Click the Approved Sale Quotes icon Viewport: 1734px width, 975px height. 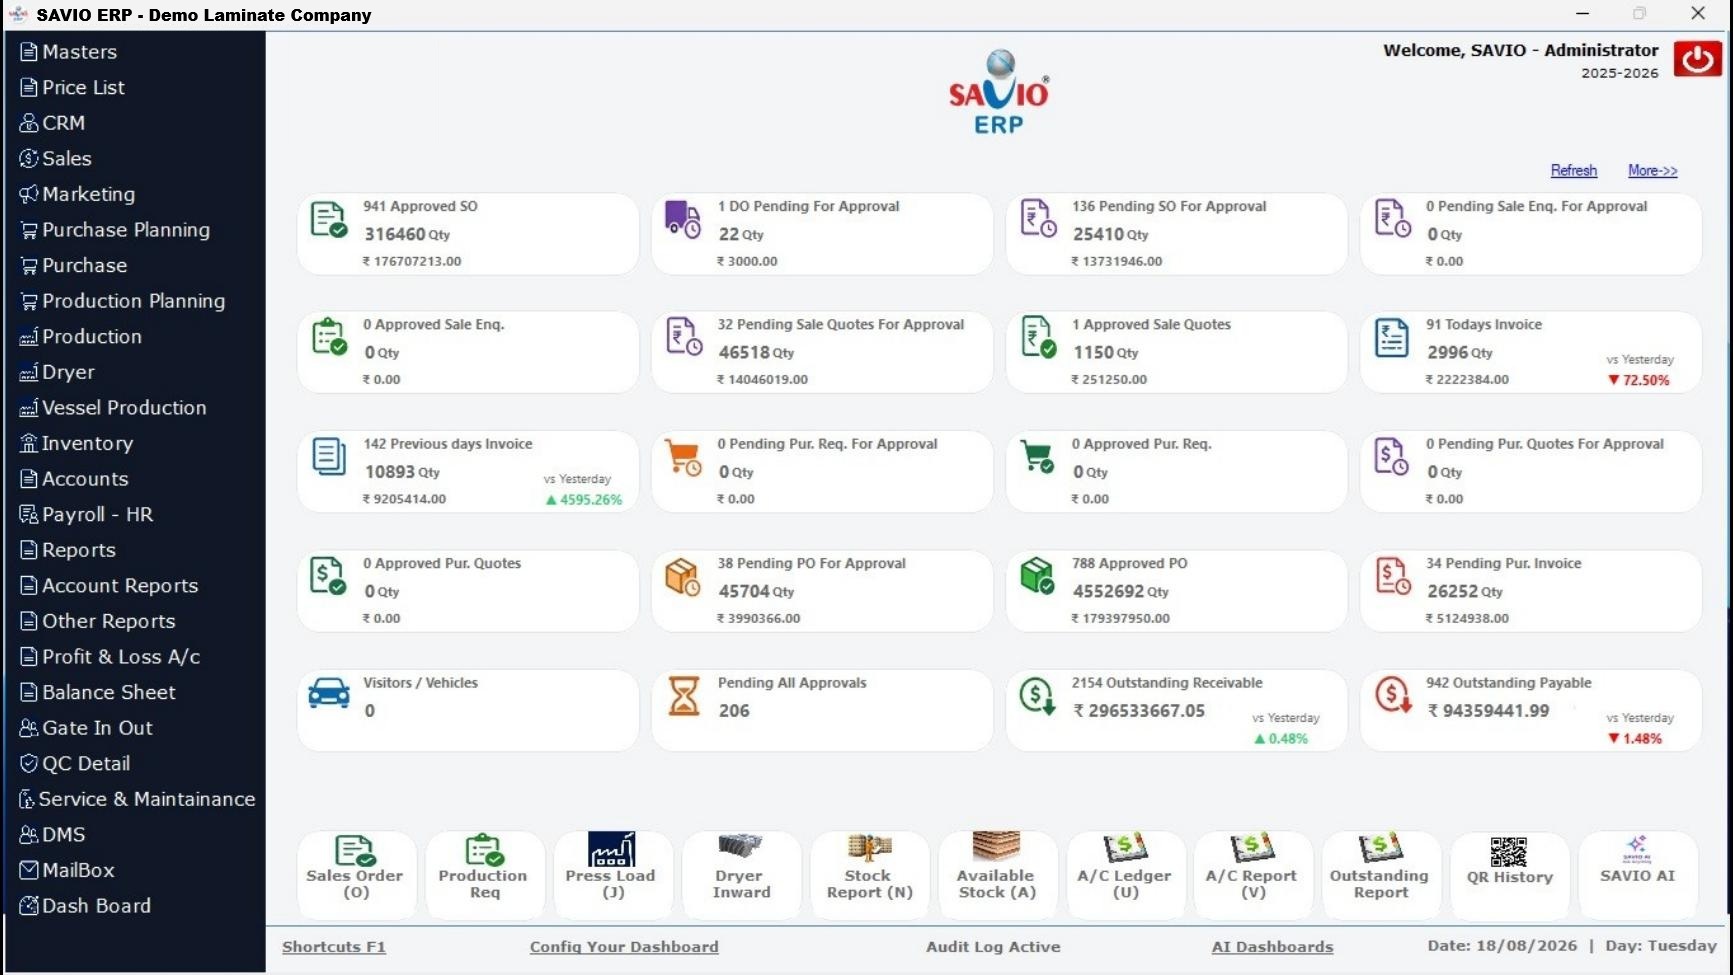[x=1038, y=338]
